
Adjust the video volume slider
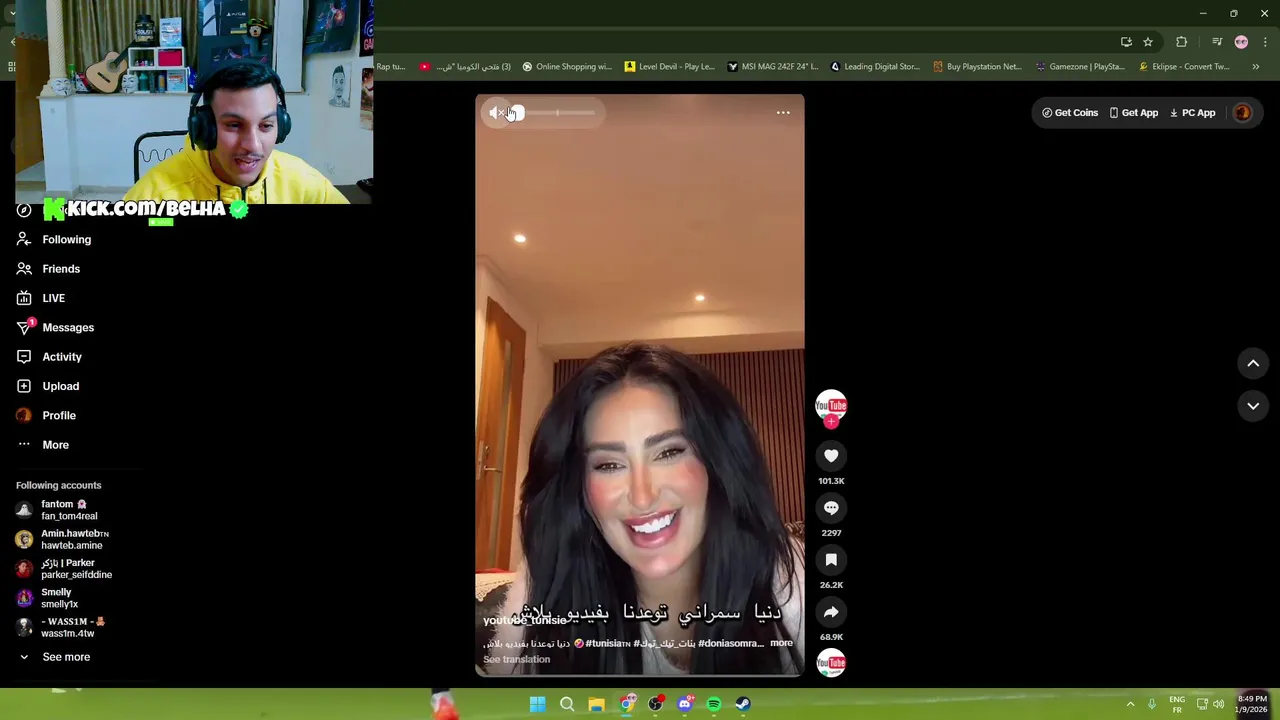point(555,113)
